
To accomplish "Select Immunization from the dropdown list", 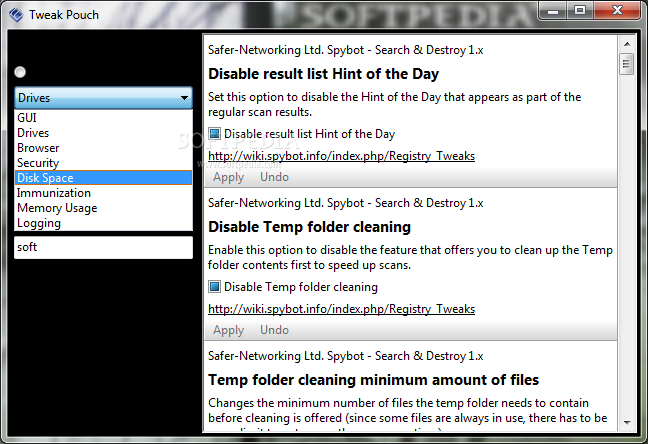I will (x=54, y=193).
